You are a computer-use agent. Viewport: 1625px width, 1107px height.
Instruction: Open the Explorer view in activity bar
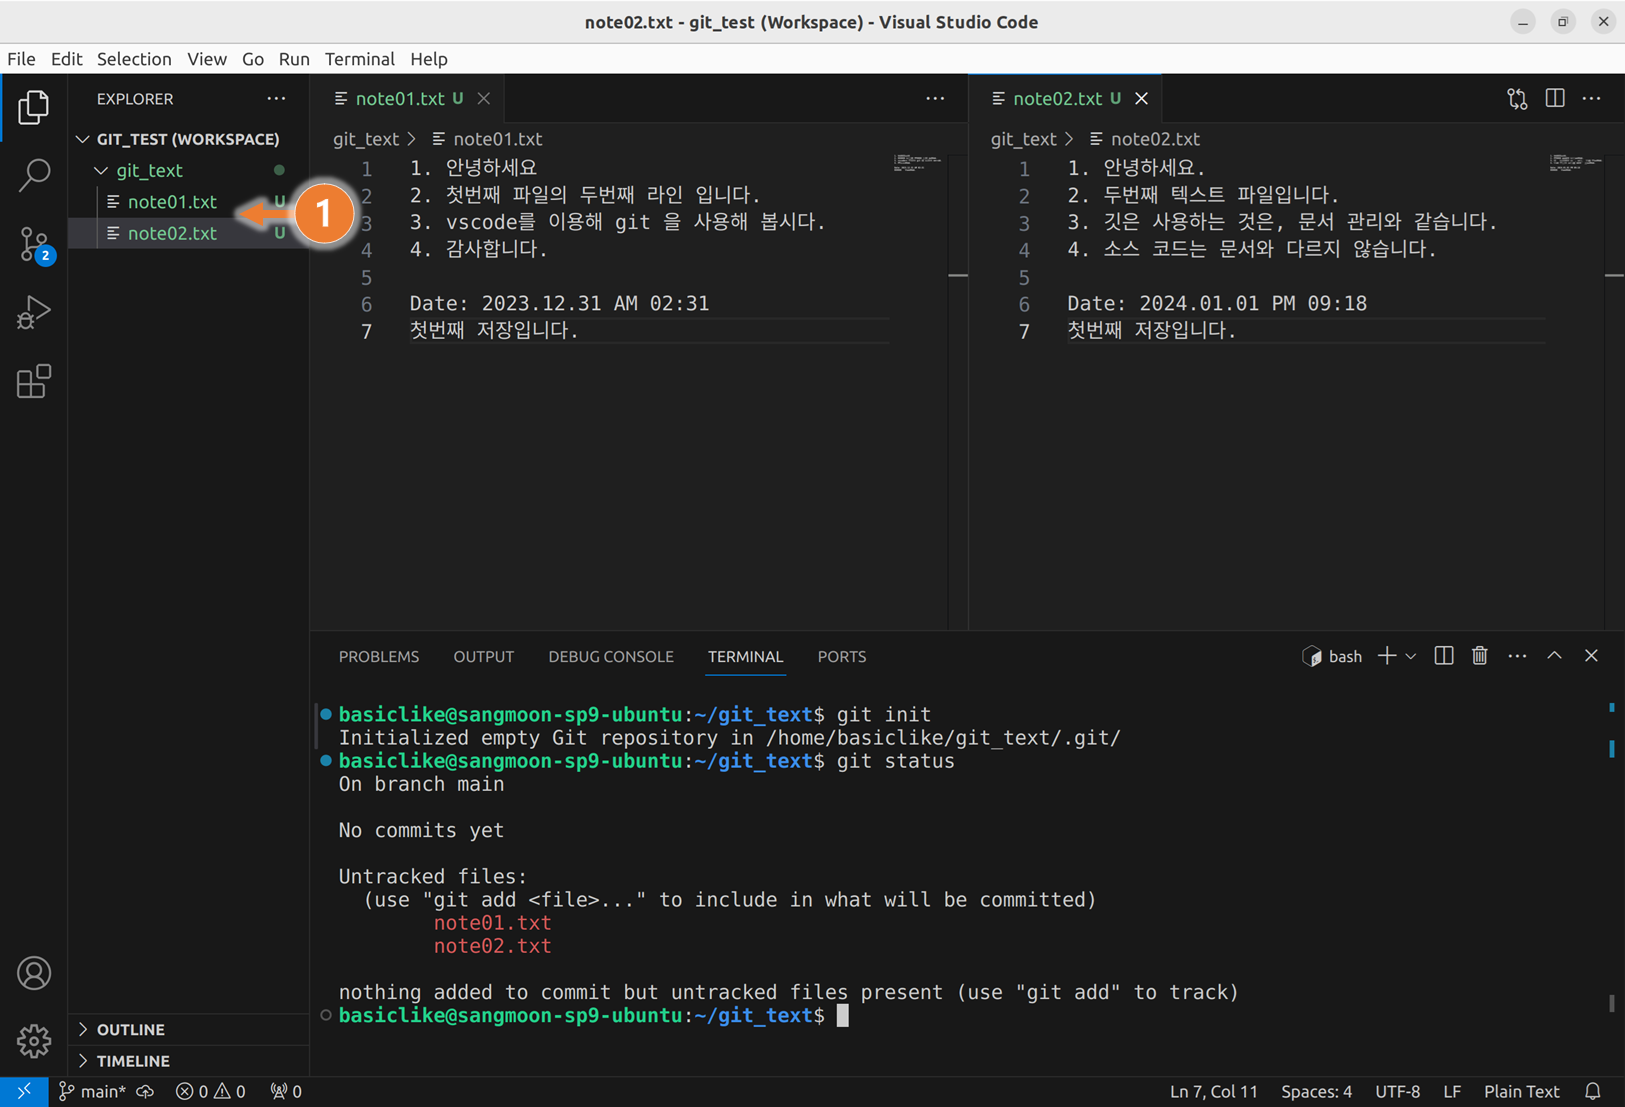pyautogui.click(x=33, y=107)
